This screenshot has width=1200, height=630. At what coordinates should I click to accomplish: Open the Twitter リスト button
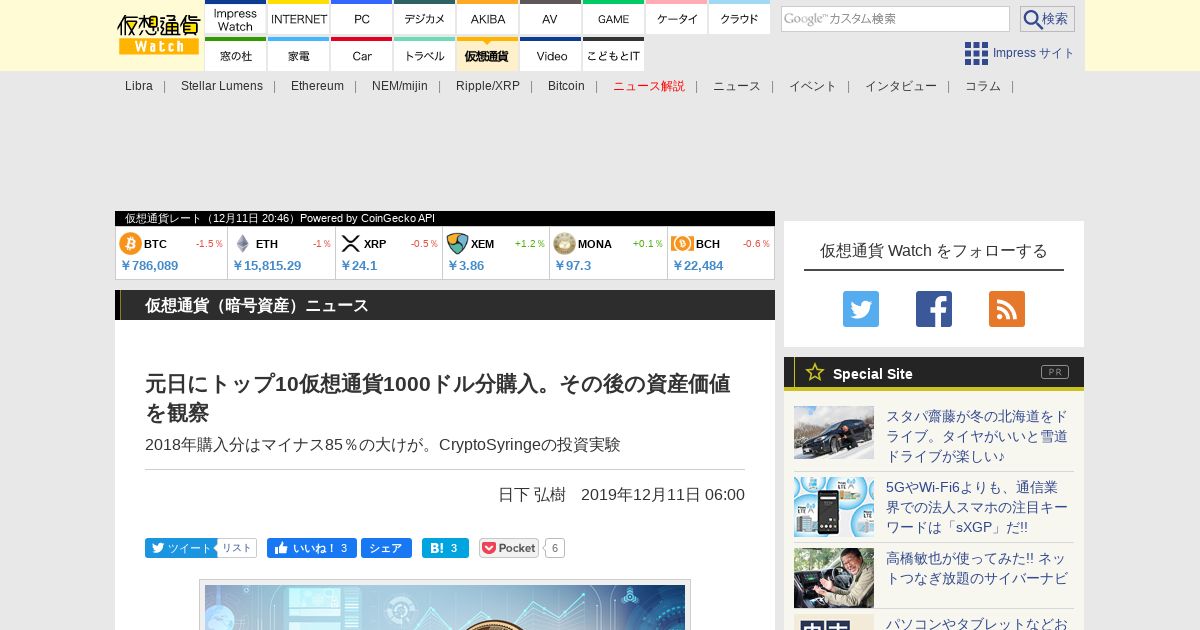point(237,548)
